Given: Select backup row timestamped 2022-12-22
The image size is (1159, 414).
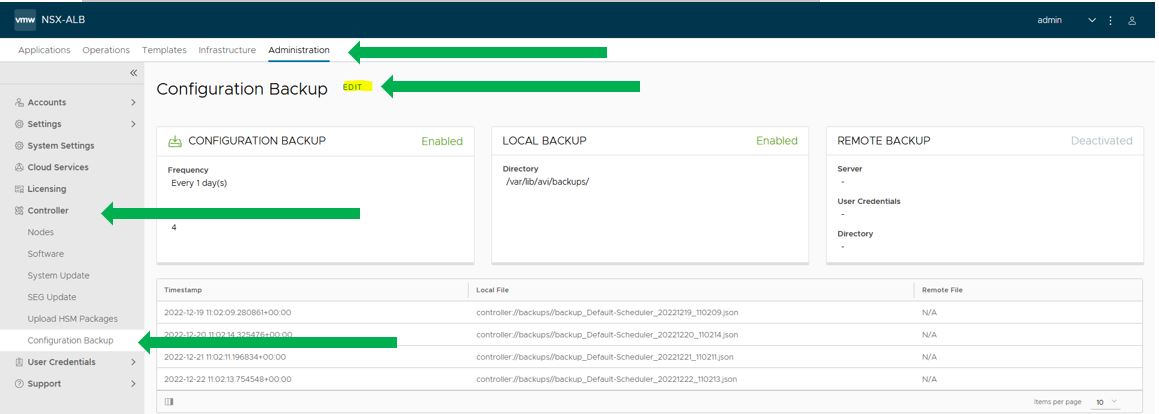Looking at the screenshot, I should [x=649, y=379].
